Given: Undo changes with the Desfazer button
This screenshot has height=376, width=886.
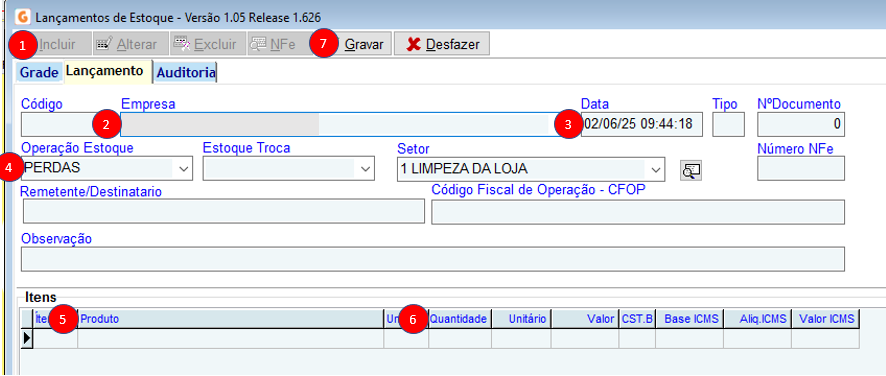Looking at the screenshot, I should (x=442, y=44).
